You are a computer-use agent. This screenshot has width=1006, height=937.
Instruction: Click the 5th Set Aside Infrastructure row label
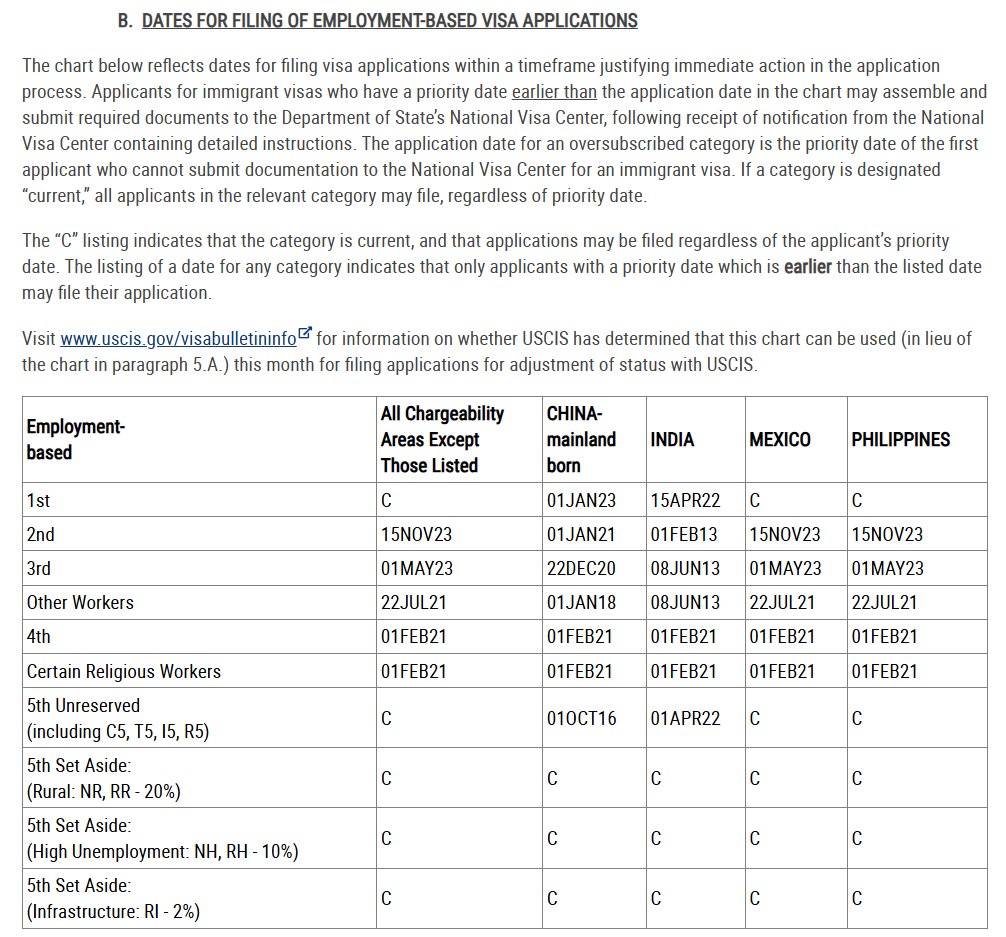pyautogui.click(x=113, y=898)
